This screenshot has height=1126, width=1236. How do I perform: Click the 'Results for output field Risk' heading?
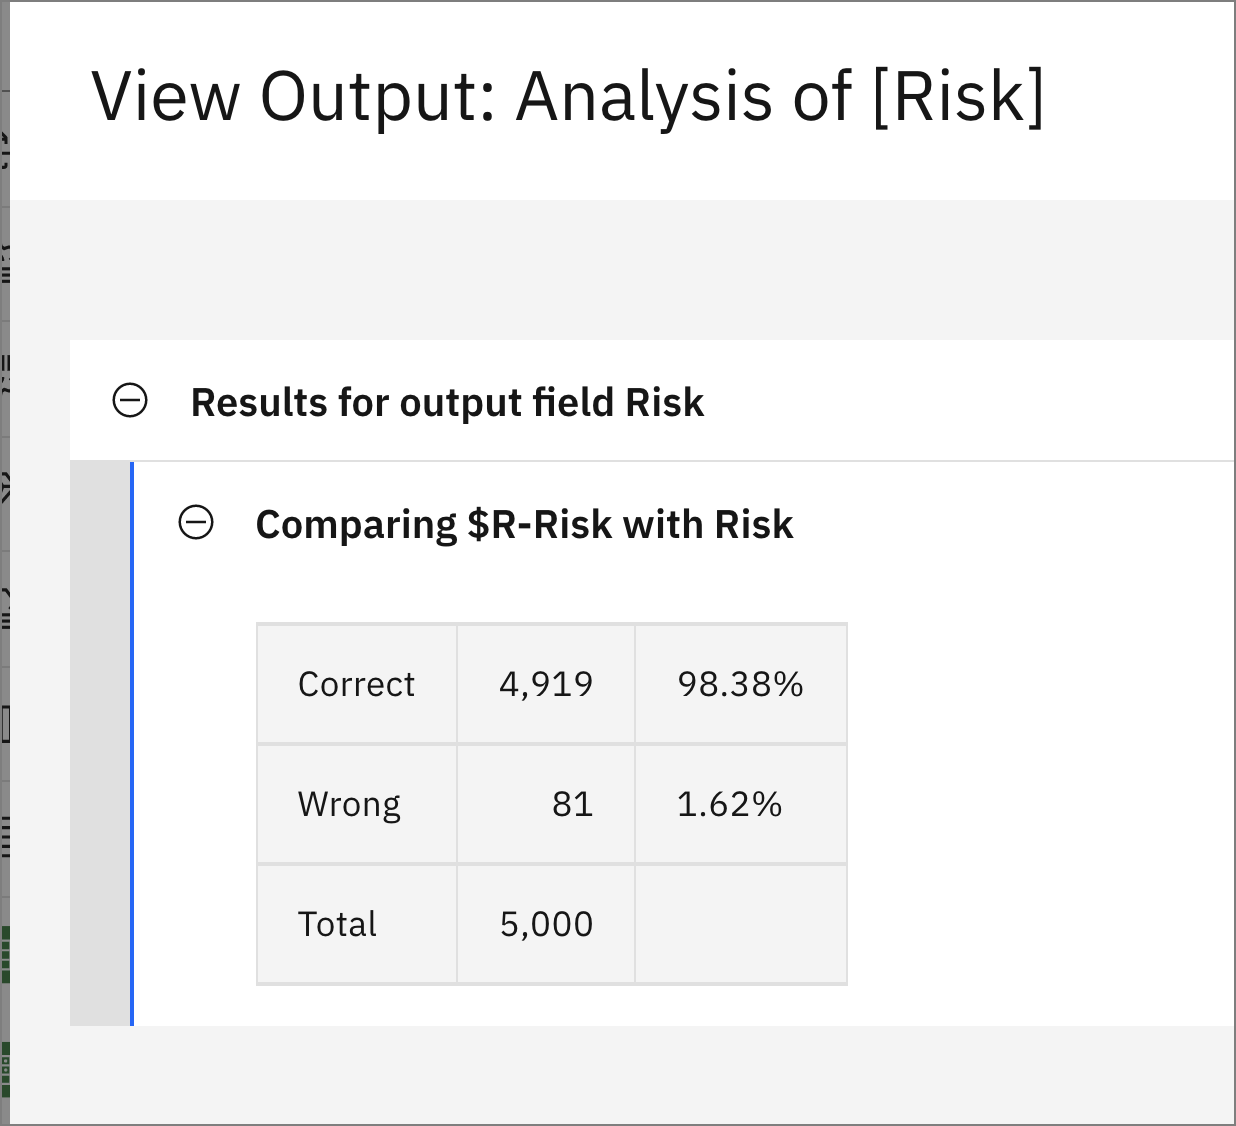click(447, 402)
